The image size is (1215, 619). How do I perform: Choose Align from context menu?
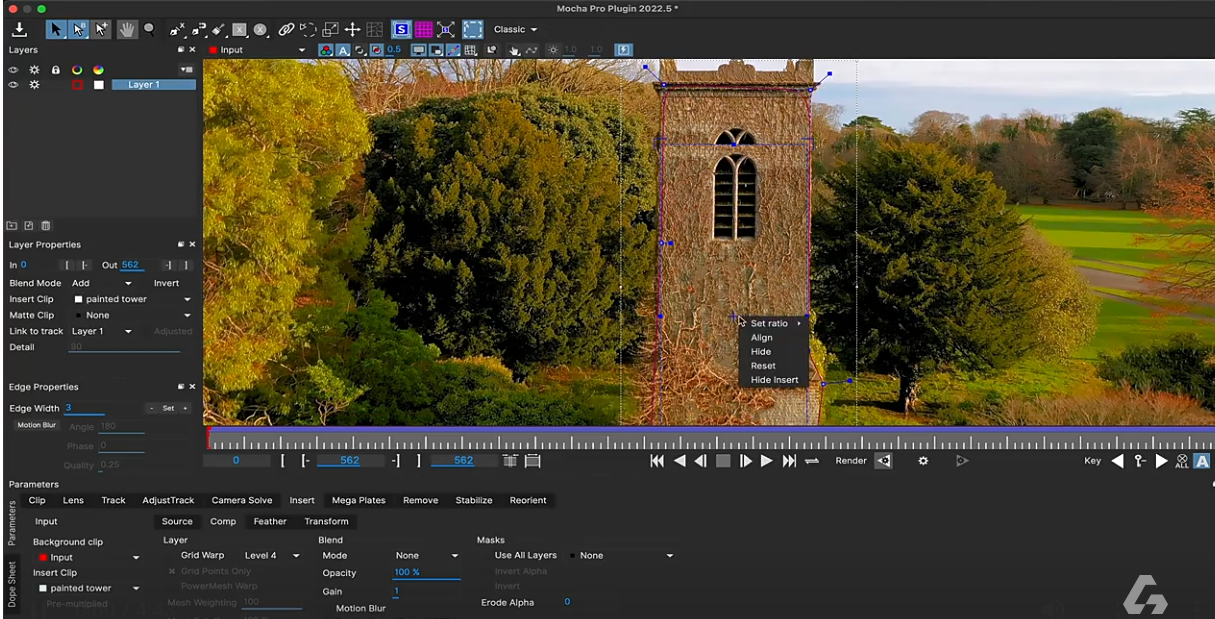click(762, 338)
